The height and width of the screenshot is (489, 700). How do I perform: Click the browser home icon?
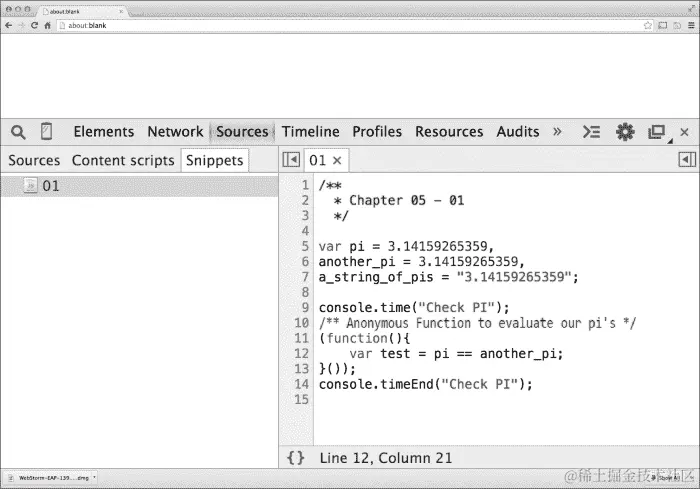tap(47, 25)
